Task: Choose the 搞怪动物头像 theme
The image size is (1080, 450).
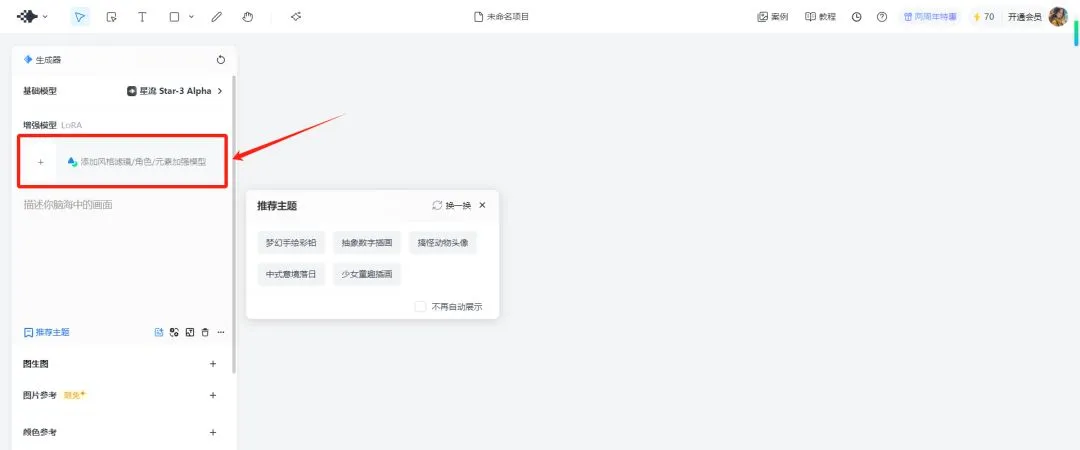Action: click(443, 243)
